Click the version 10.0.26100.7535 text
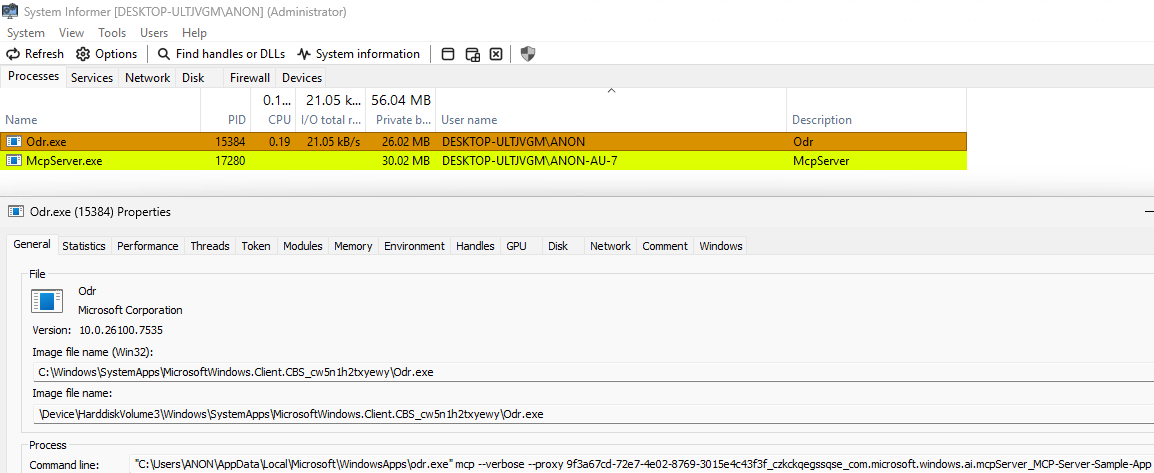 [x=121, y=330]
